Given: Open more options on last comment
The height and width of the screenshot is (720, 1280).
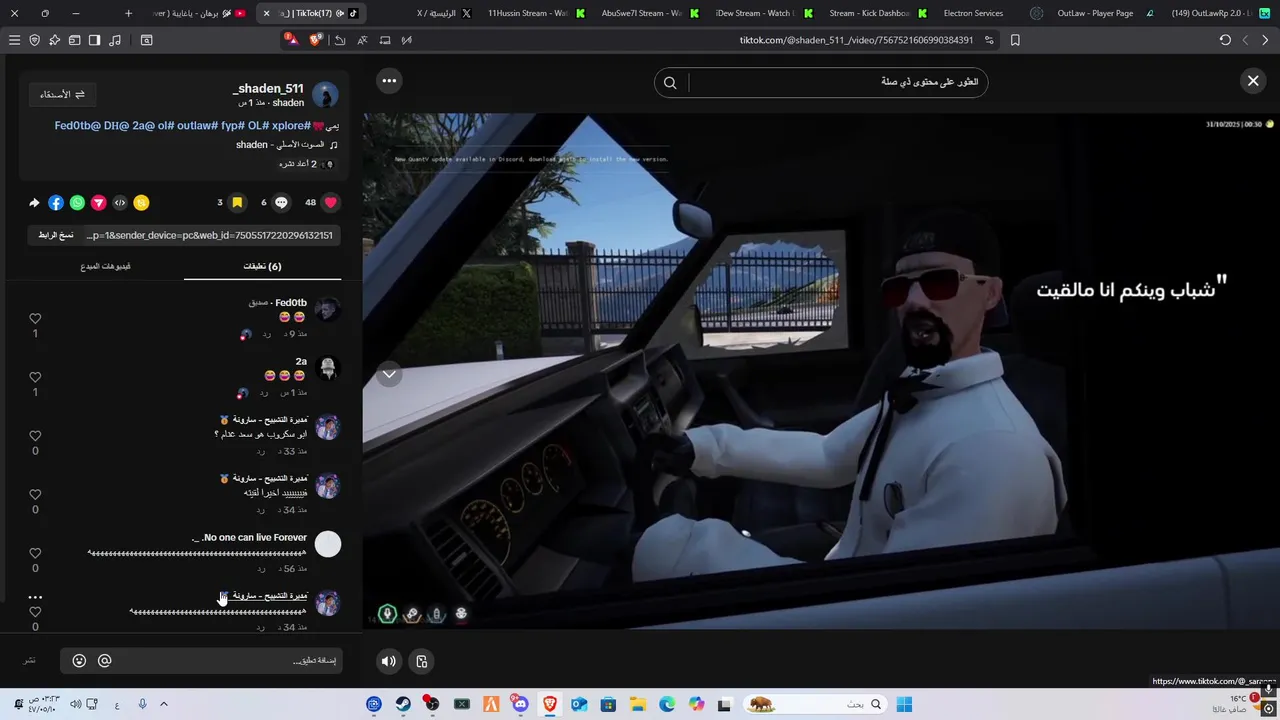Looking at the screenshot, I should pos(35,596).
